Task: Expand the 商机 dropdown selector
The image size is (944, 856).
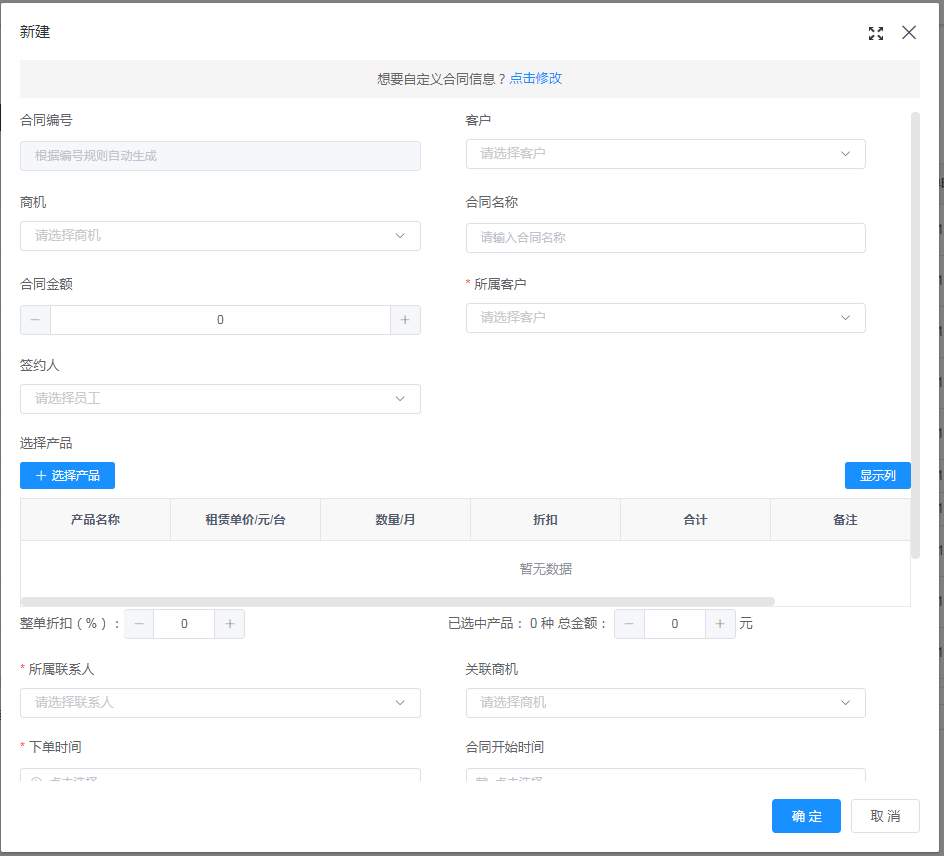Action: [220, 236]
